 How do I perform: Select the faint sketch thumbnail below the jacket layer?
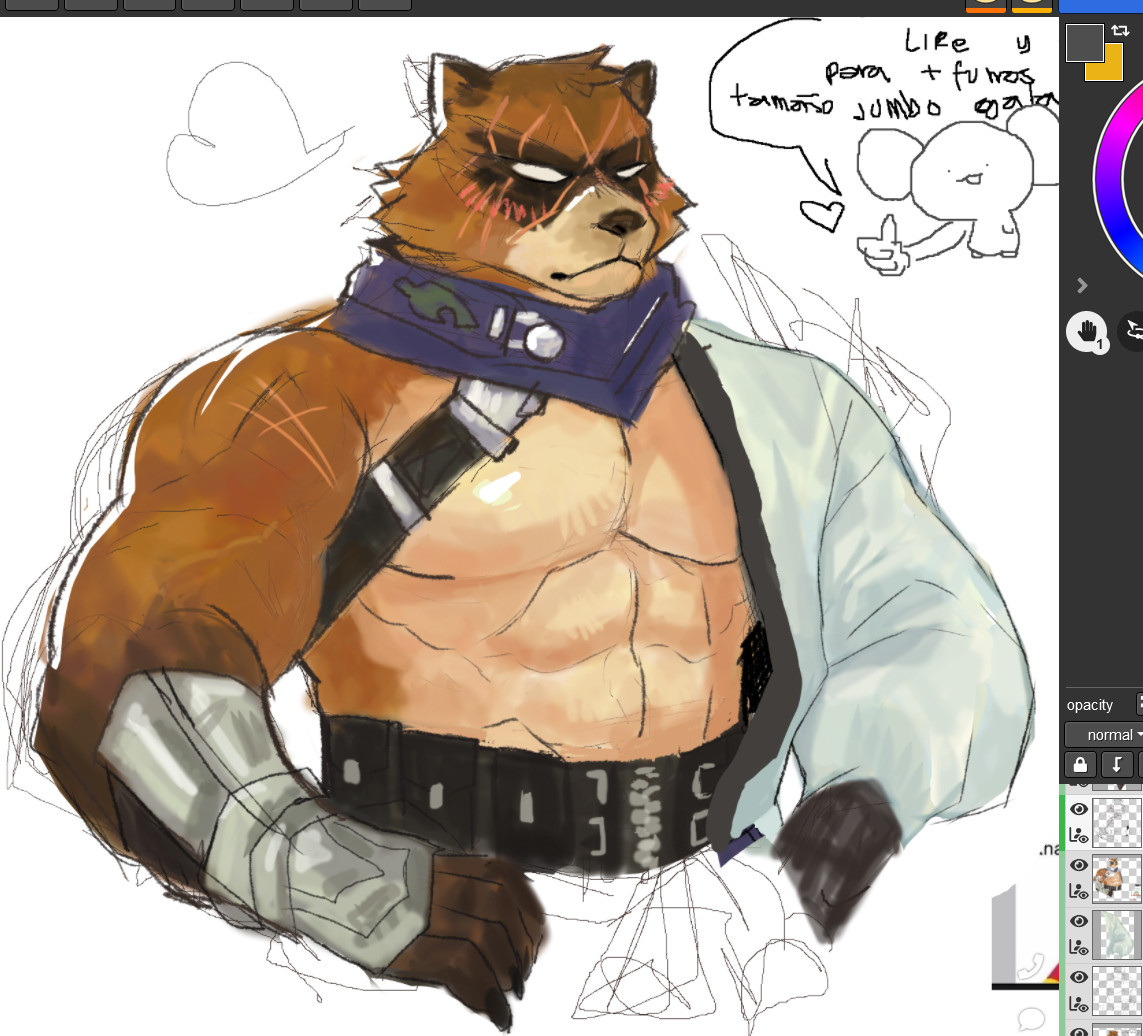point(1117,990)
